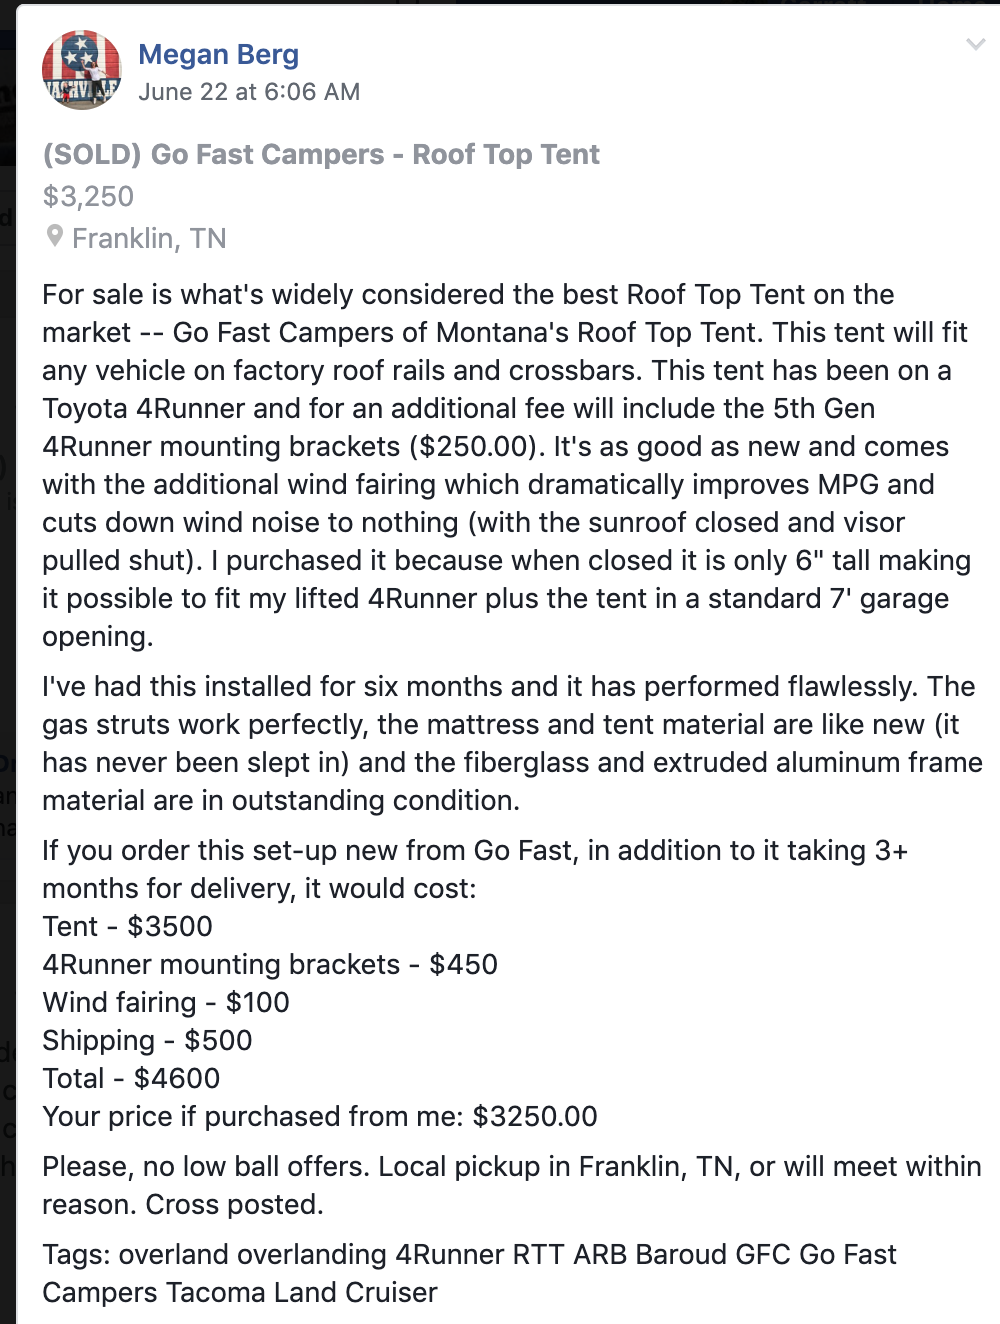Screen dimensions: 1000x1324
Task: Click the 'If you order this set-up' line
Action: coord(475,851)
